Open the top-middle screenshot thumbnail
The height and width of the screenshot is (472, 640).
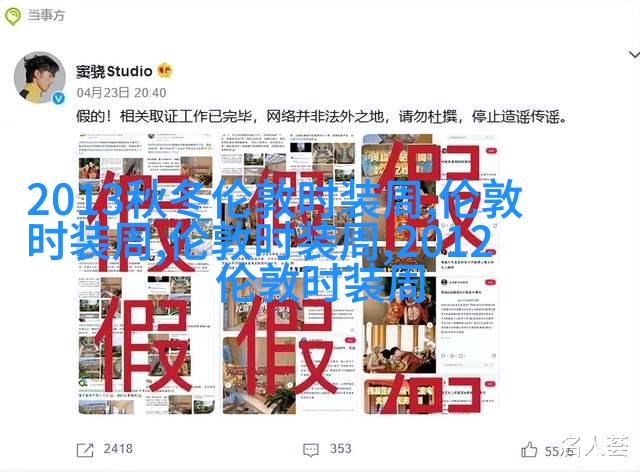coord(288,203)
